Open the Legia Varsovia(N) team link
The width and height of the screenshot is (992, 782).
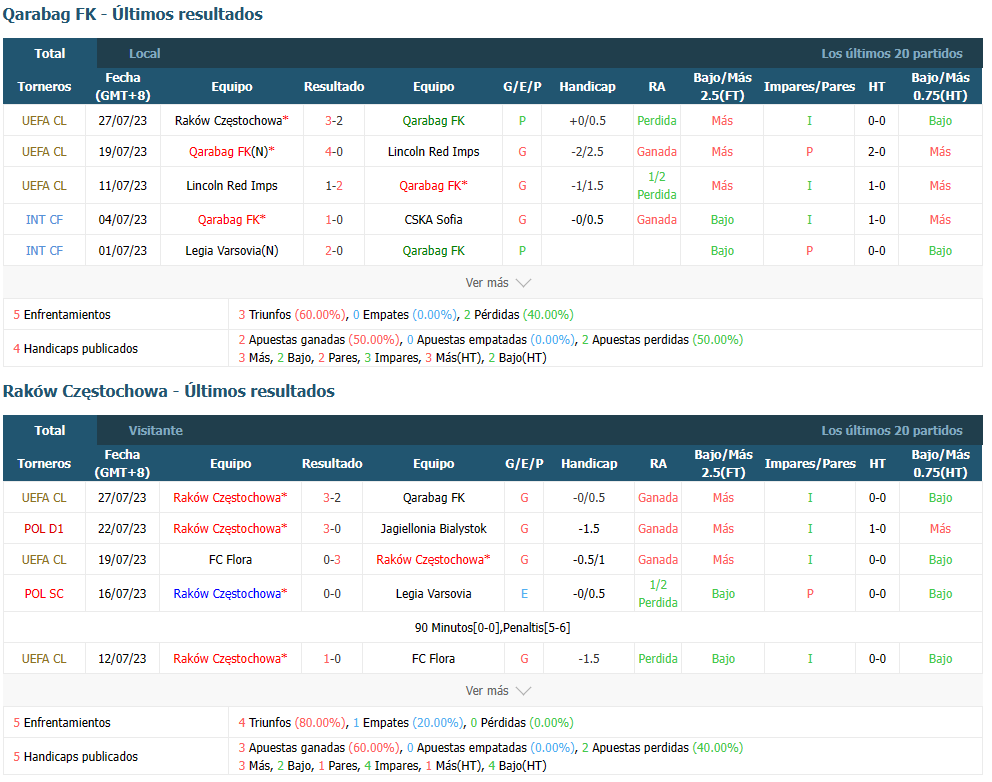(x=232, y=251)
